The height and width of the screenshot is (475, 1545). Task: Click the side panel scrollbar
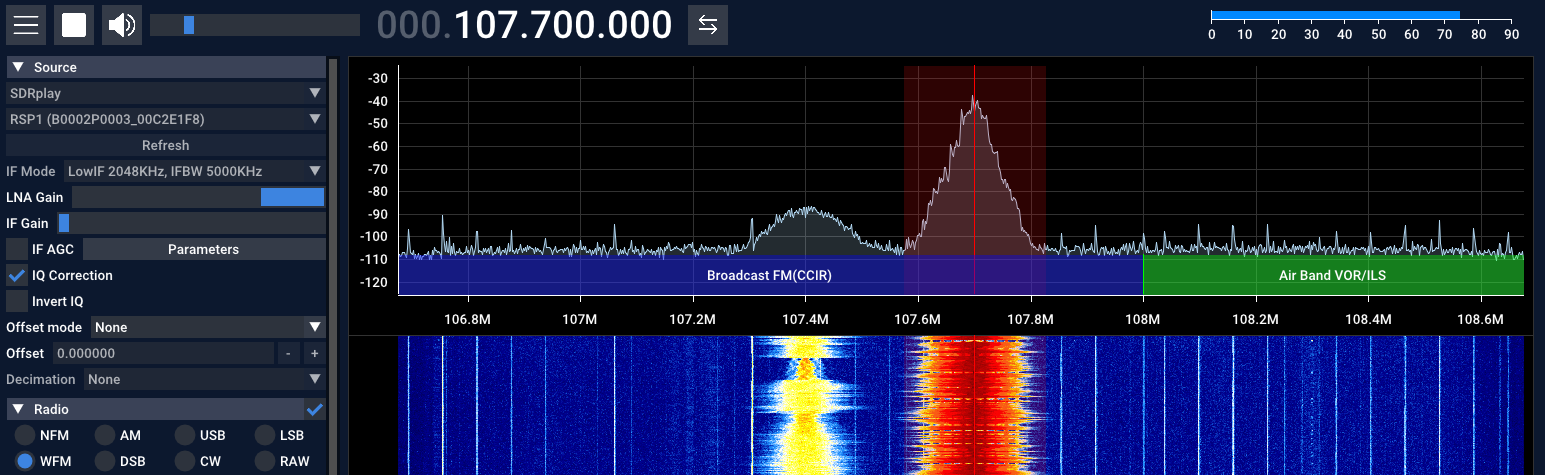[334, 265]
